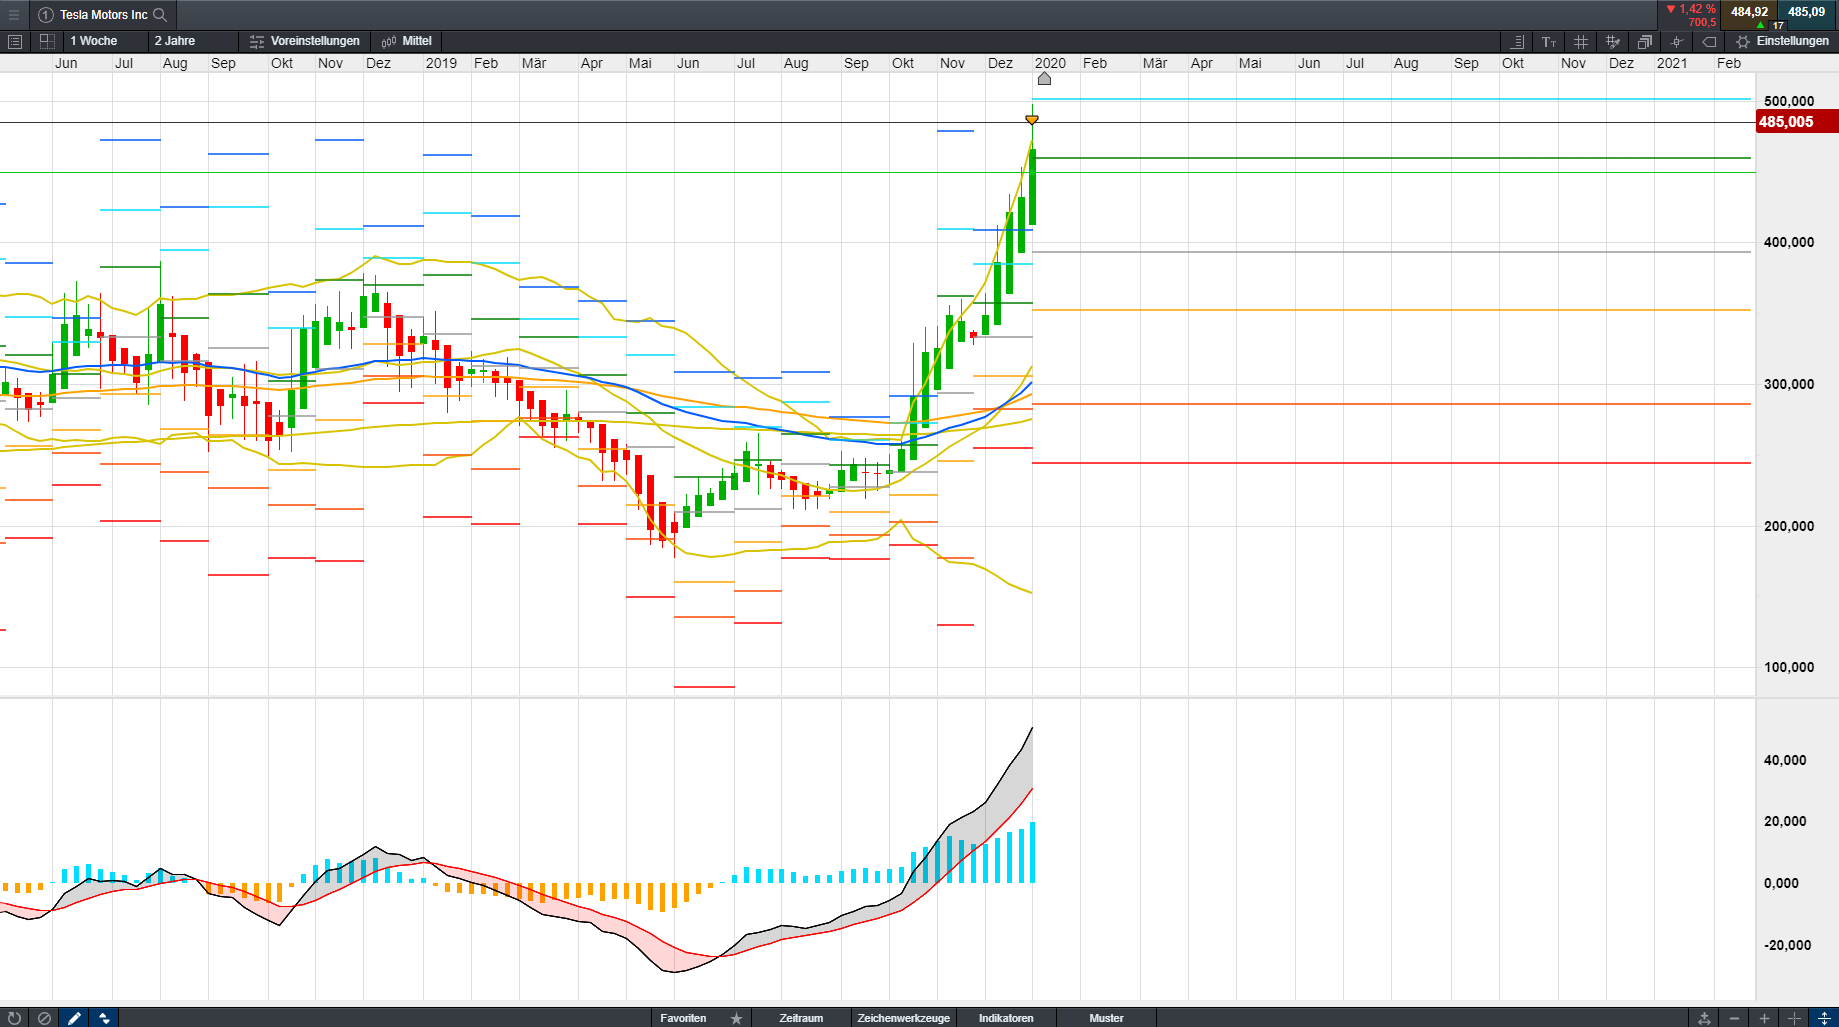Click the 2020 label on the time axis
The width and height of the screenshot is (1839, 1027).
point(1050,63)
